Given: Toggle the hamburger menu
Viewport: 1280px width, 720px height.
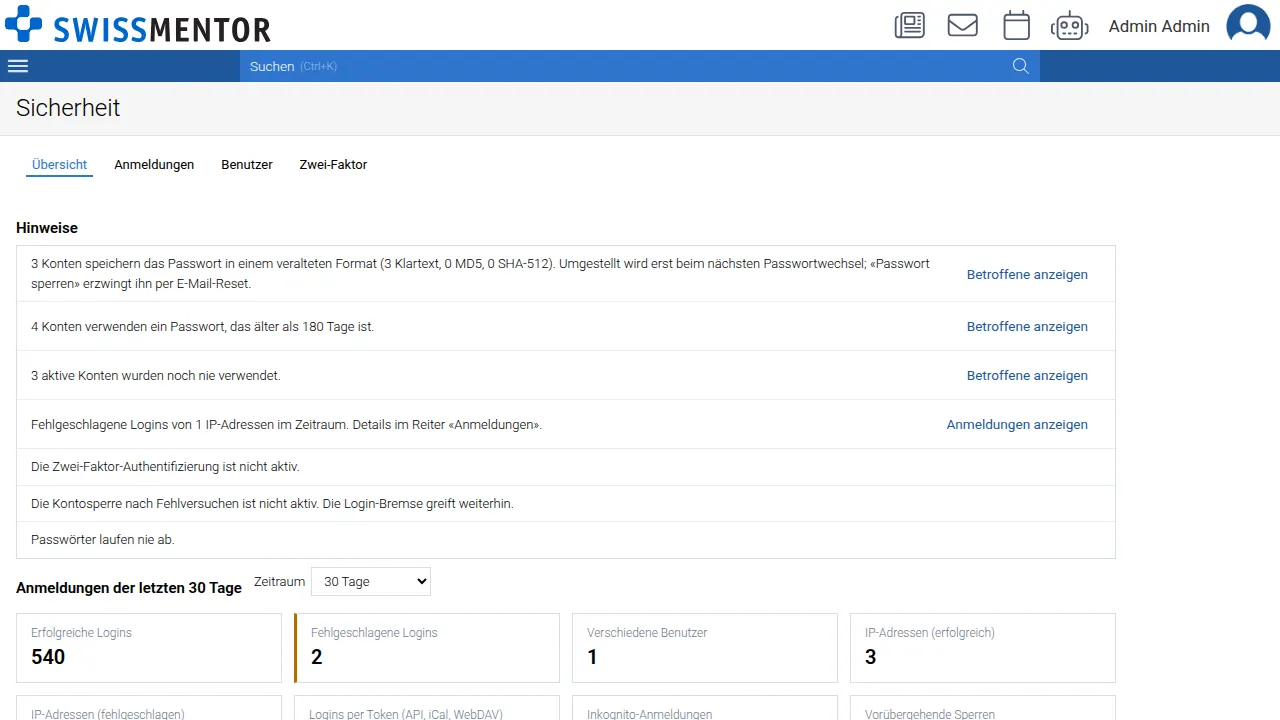Looking at the screenshot, I should point(18,66).
